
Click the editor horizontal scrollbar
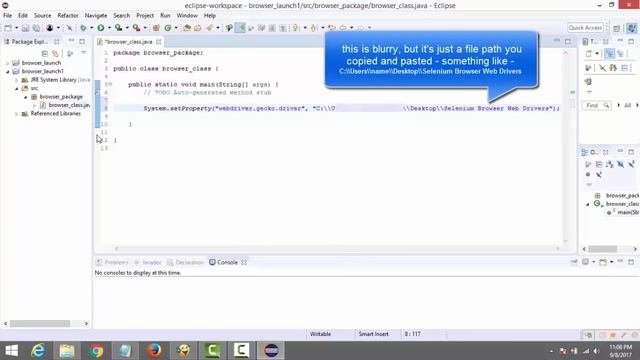(x=337, y=248)
